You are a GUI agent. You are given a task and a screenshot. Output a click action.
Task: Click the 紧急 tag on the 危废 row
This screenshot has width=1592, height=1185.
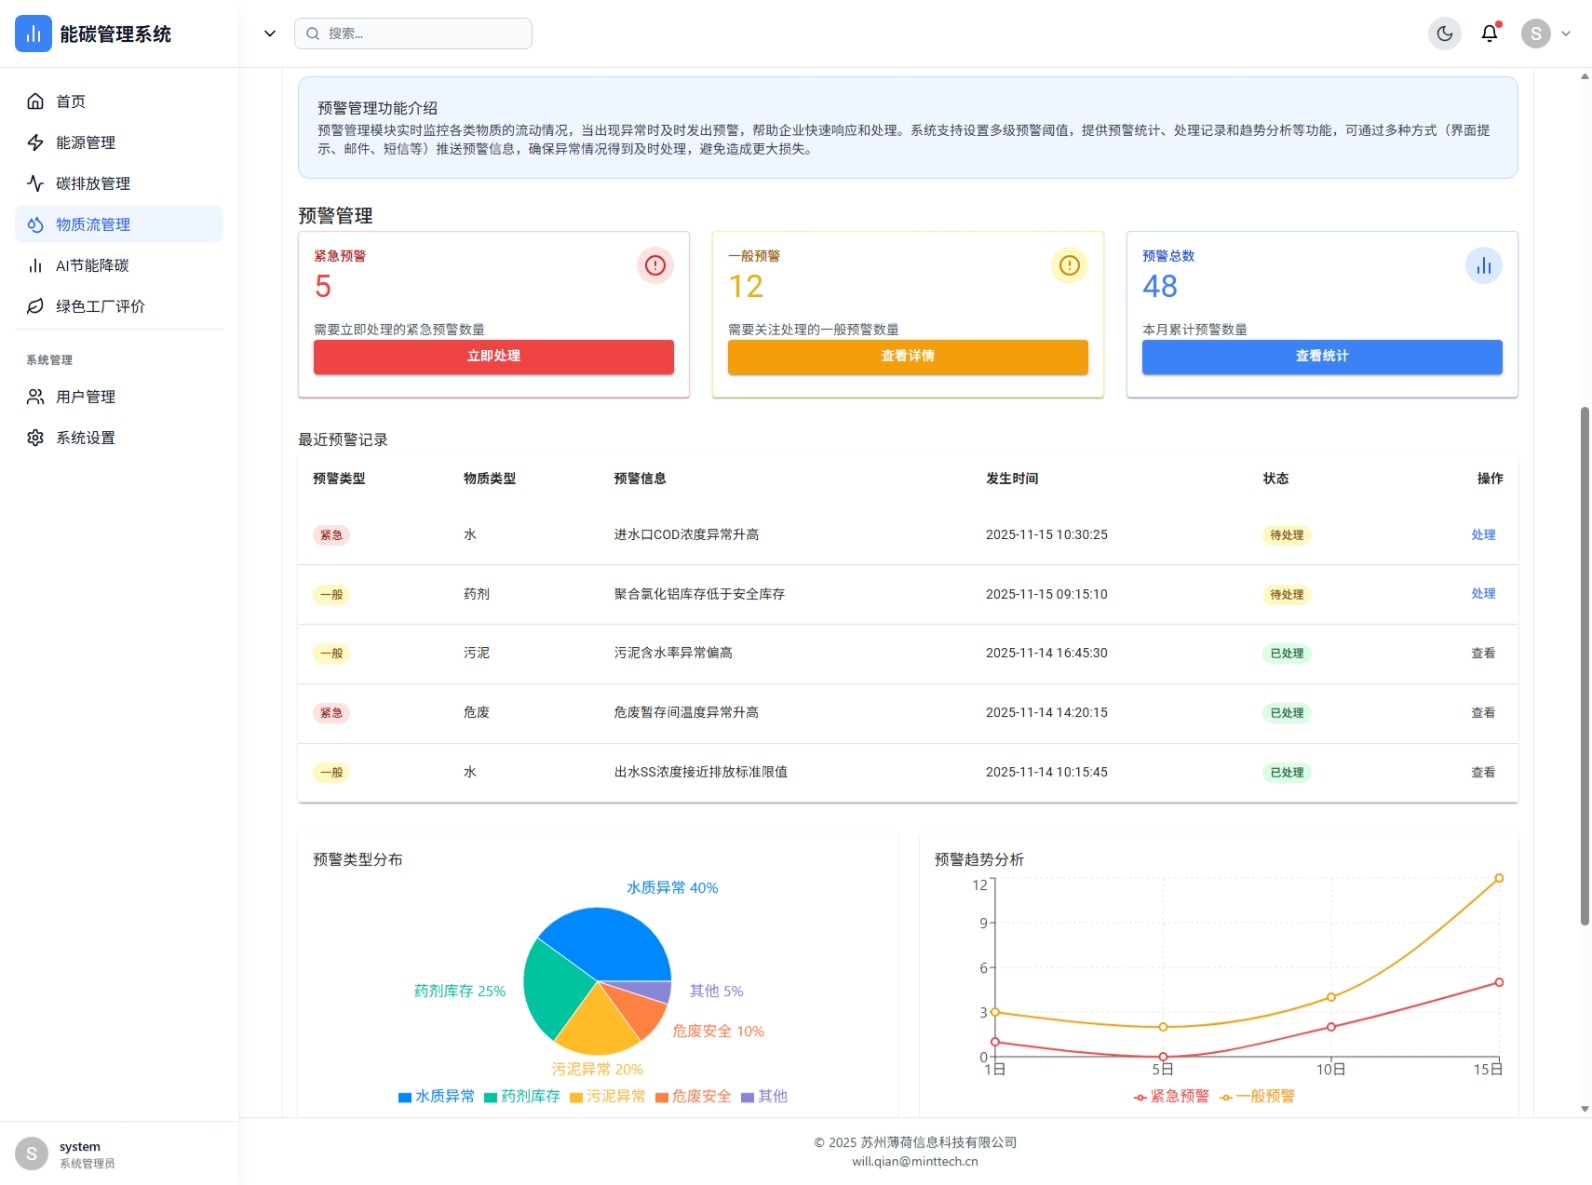click(x=331, y=713)
